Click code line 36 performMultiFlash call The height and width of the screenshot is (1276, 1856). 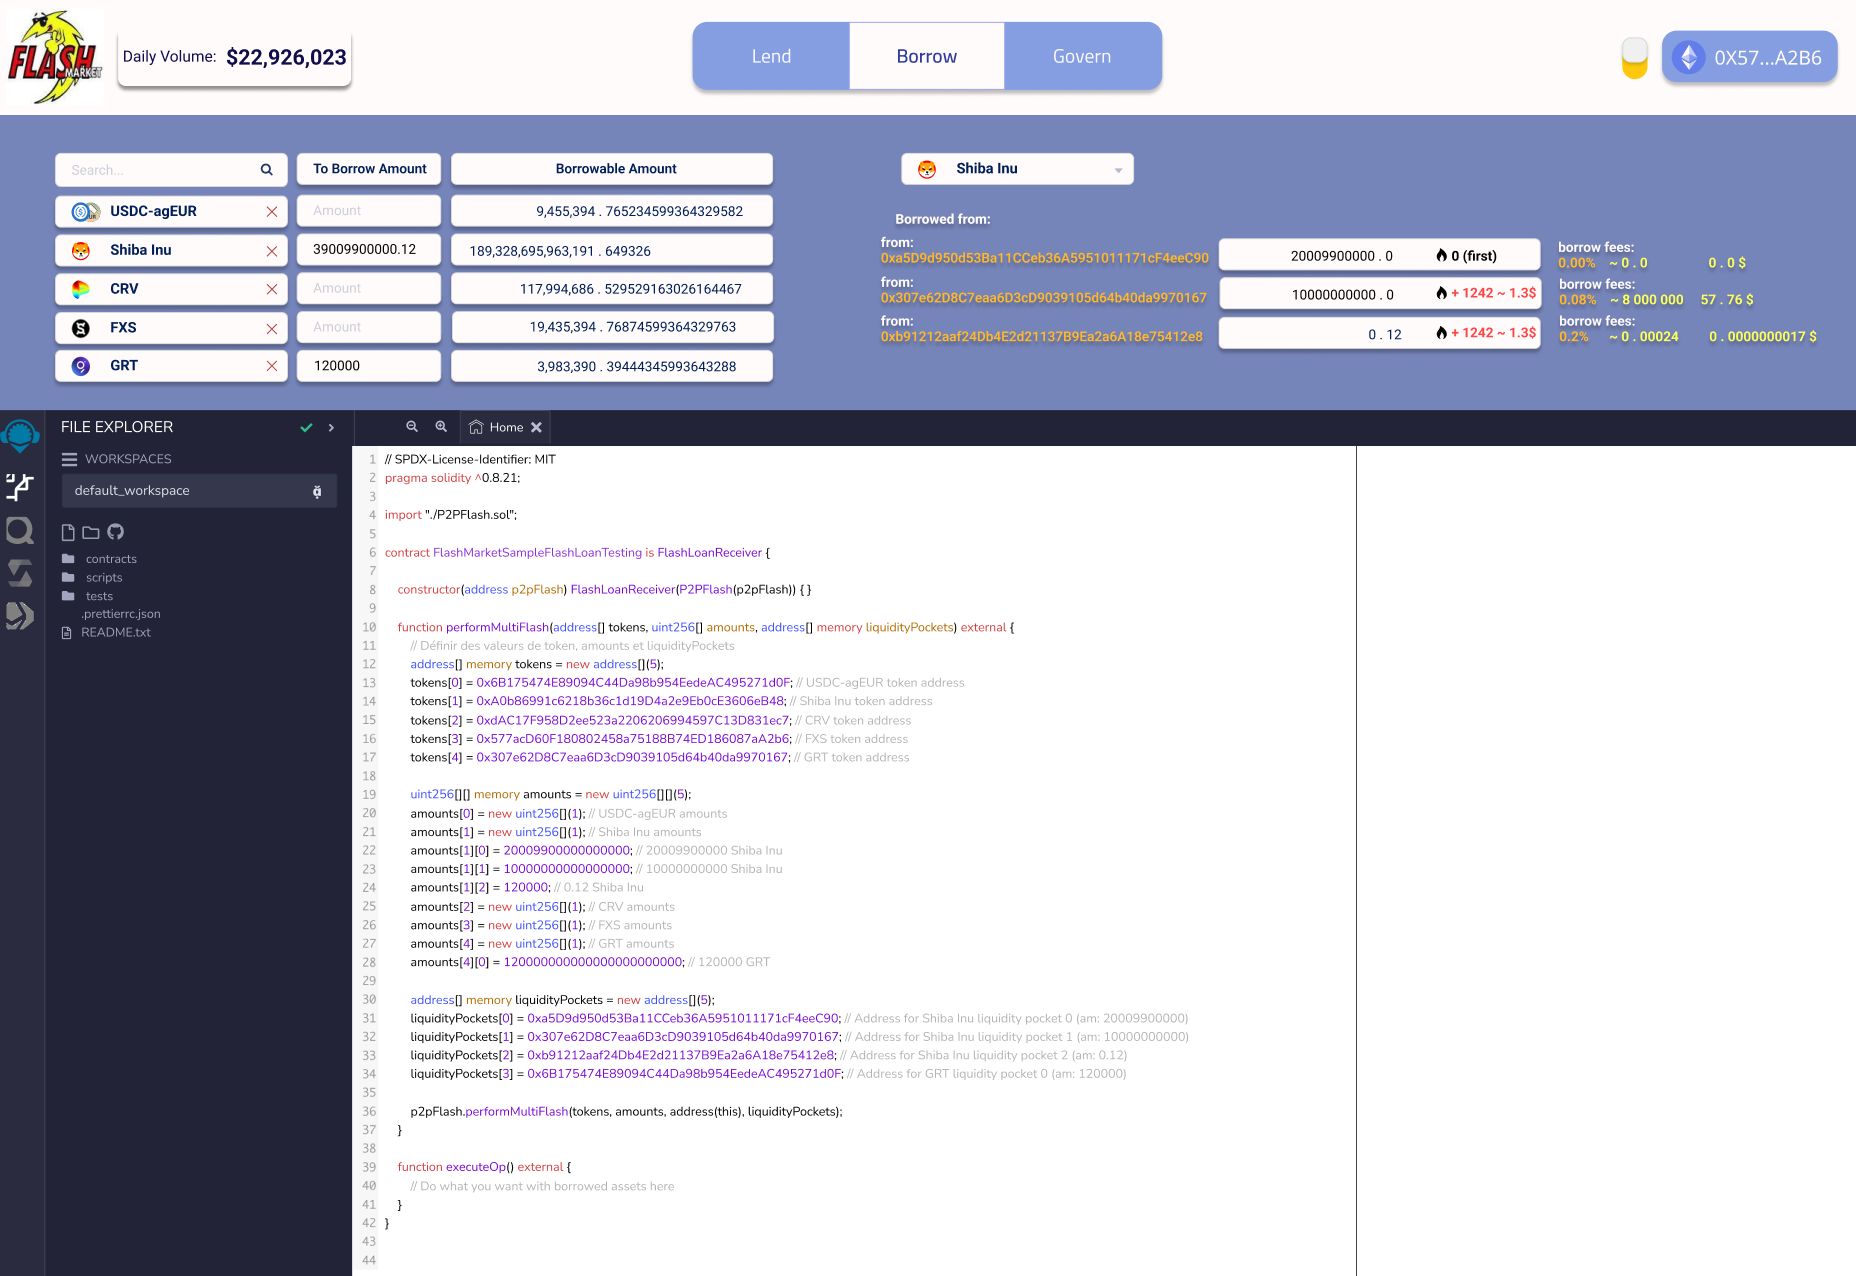626,1112
